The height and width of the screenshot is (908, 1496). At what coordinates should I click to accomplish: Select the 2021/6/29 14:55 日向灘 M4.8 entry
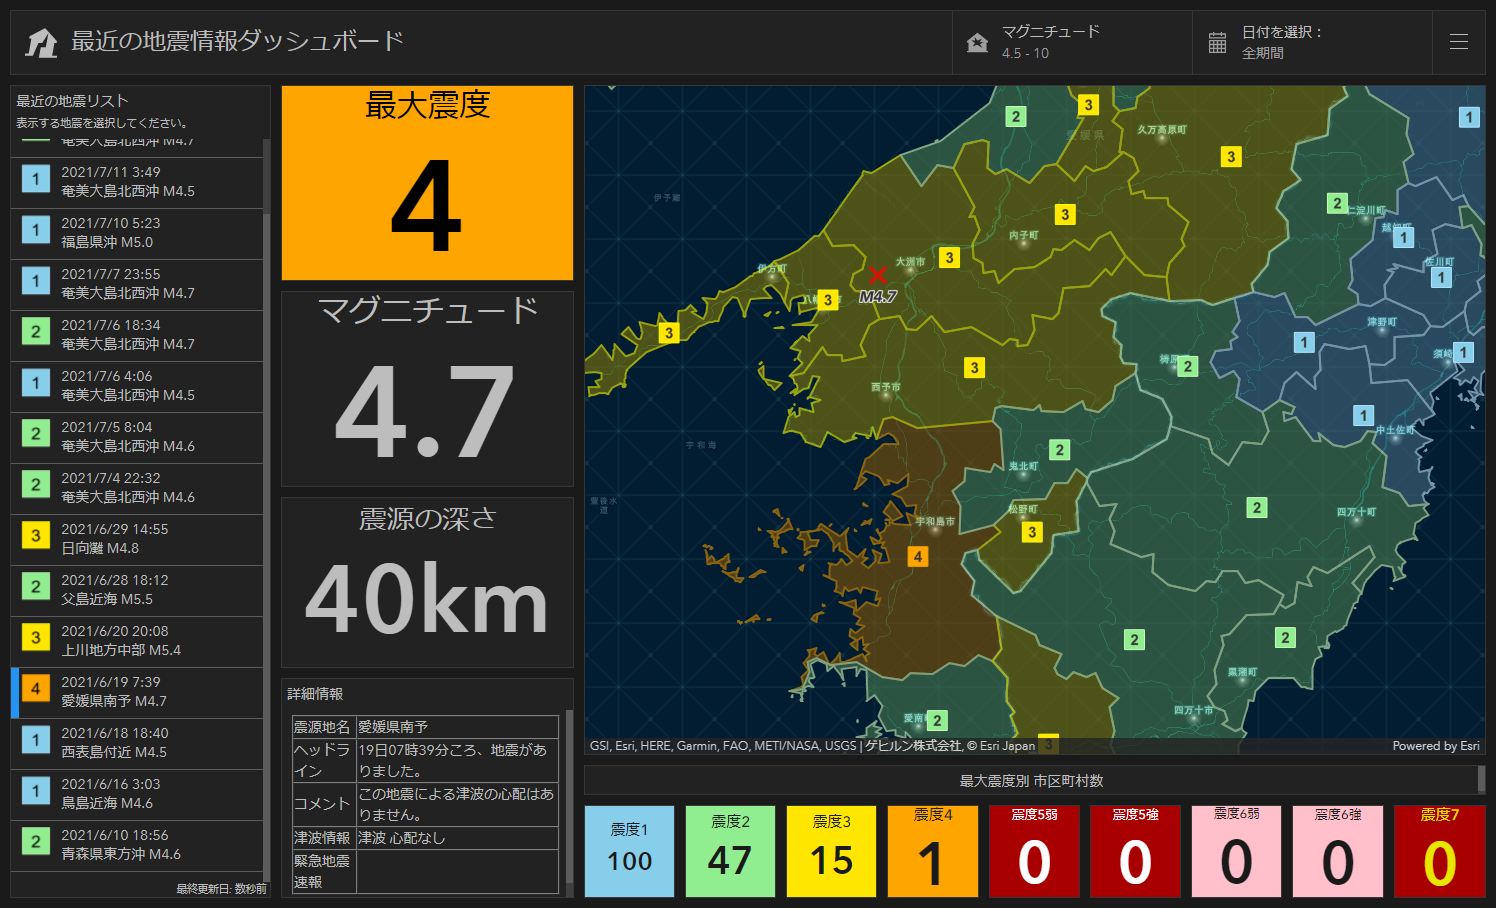point(137,539)
